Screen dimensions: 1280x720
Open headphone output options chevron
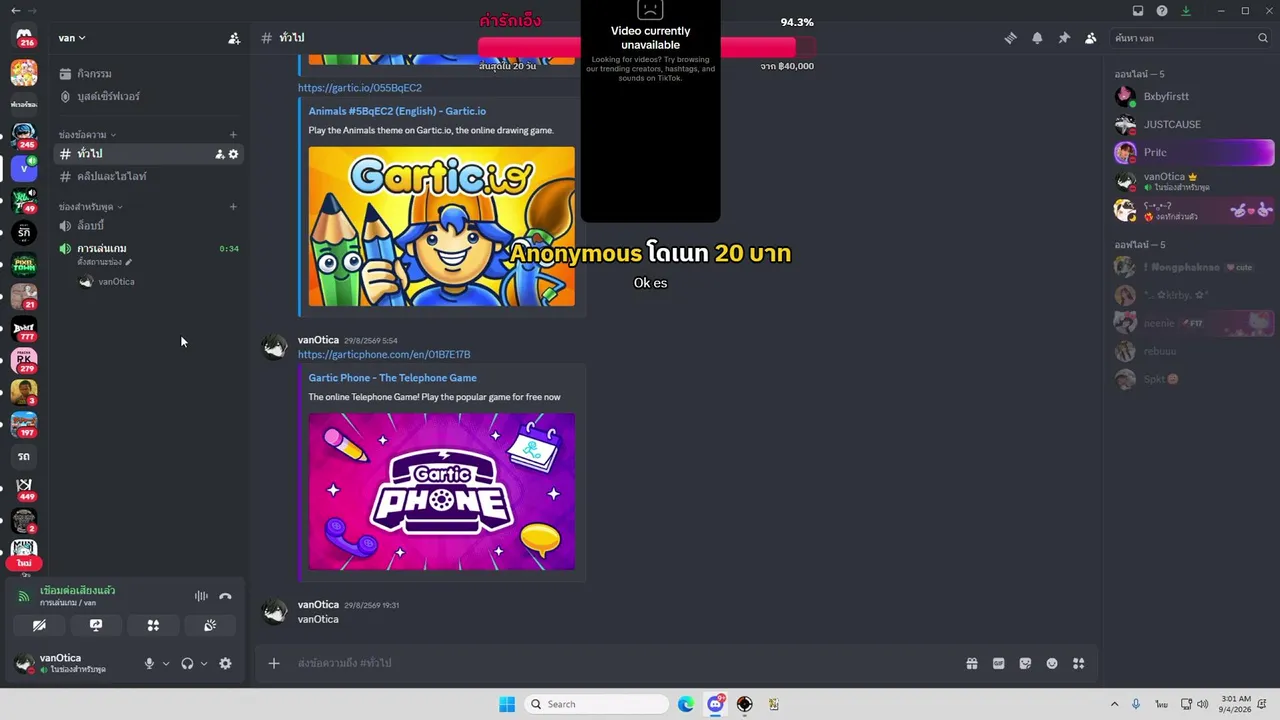pyautogui.click(x=204, y=663)
